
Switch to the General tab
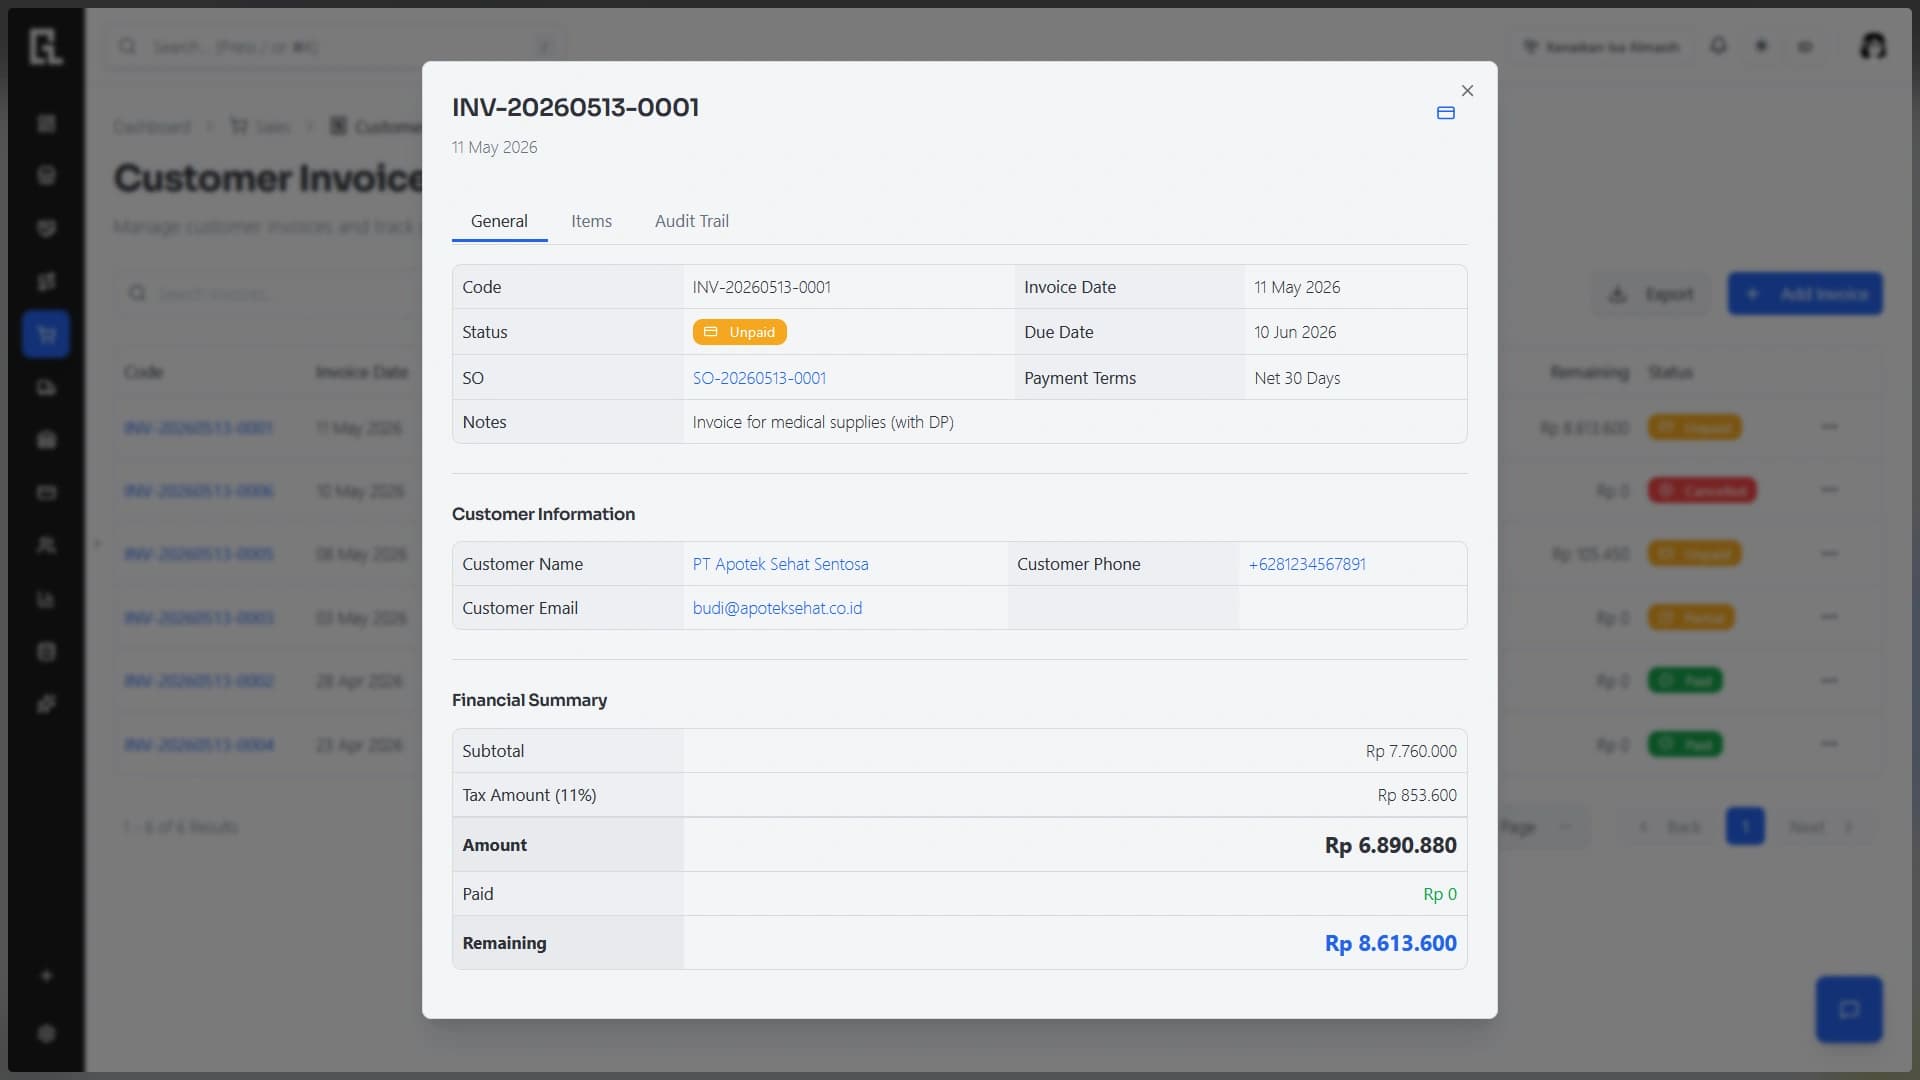click(x=499, y=221)
